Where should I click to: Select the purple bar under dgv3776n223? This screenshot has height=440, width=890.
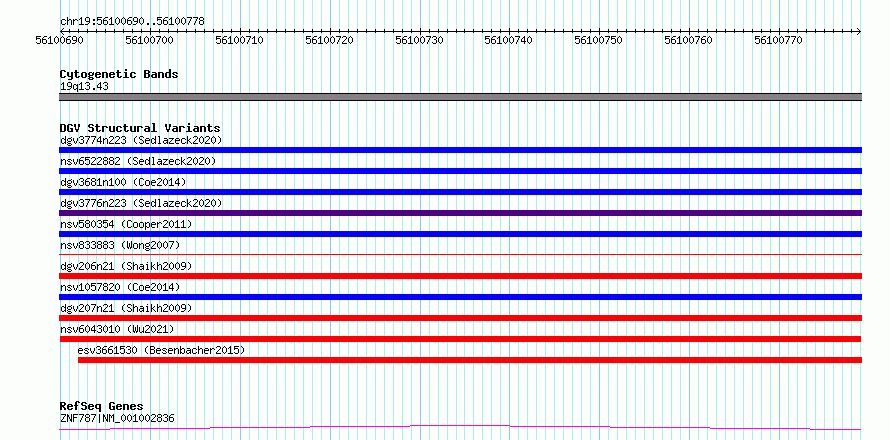[x=460, y=213]
